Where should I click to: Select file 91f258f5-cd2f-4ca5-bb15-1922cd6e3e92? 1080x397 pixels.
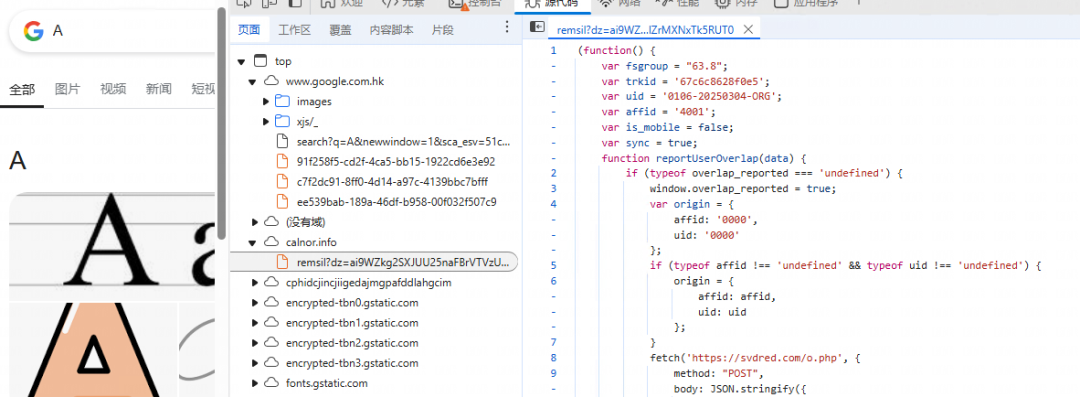pyautogui.click(x=396, y=162)
